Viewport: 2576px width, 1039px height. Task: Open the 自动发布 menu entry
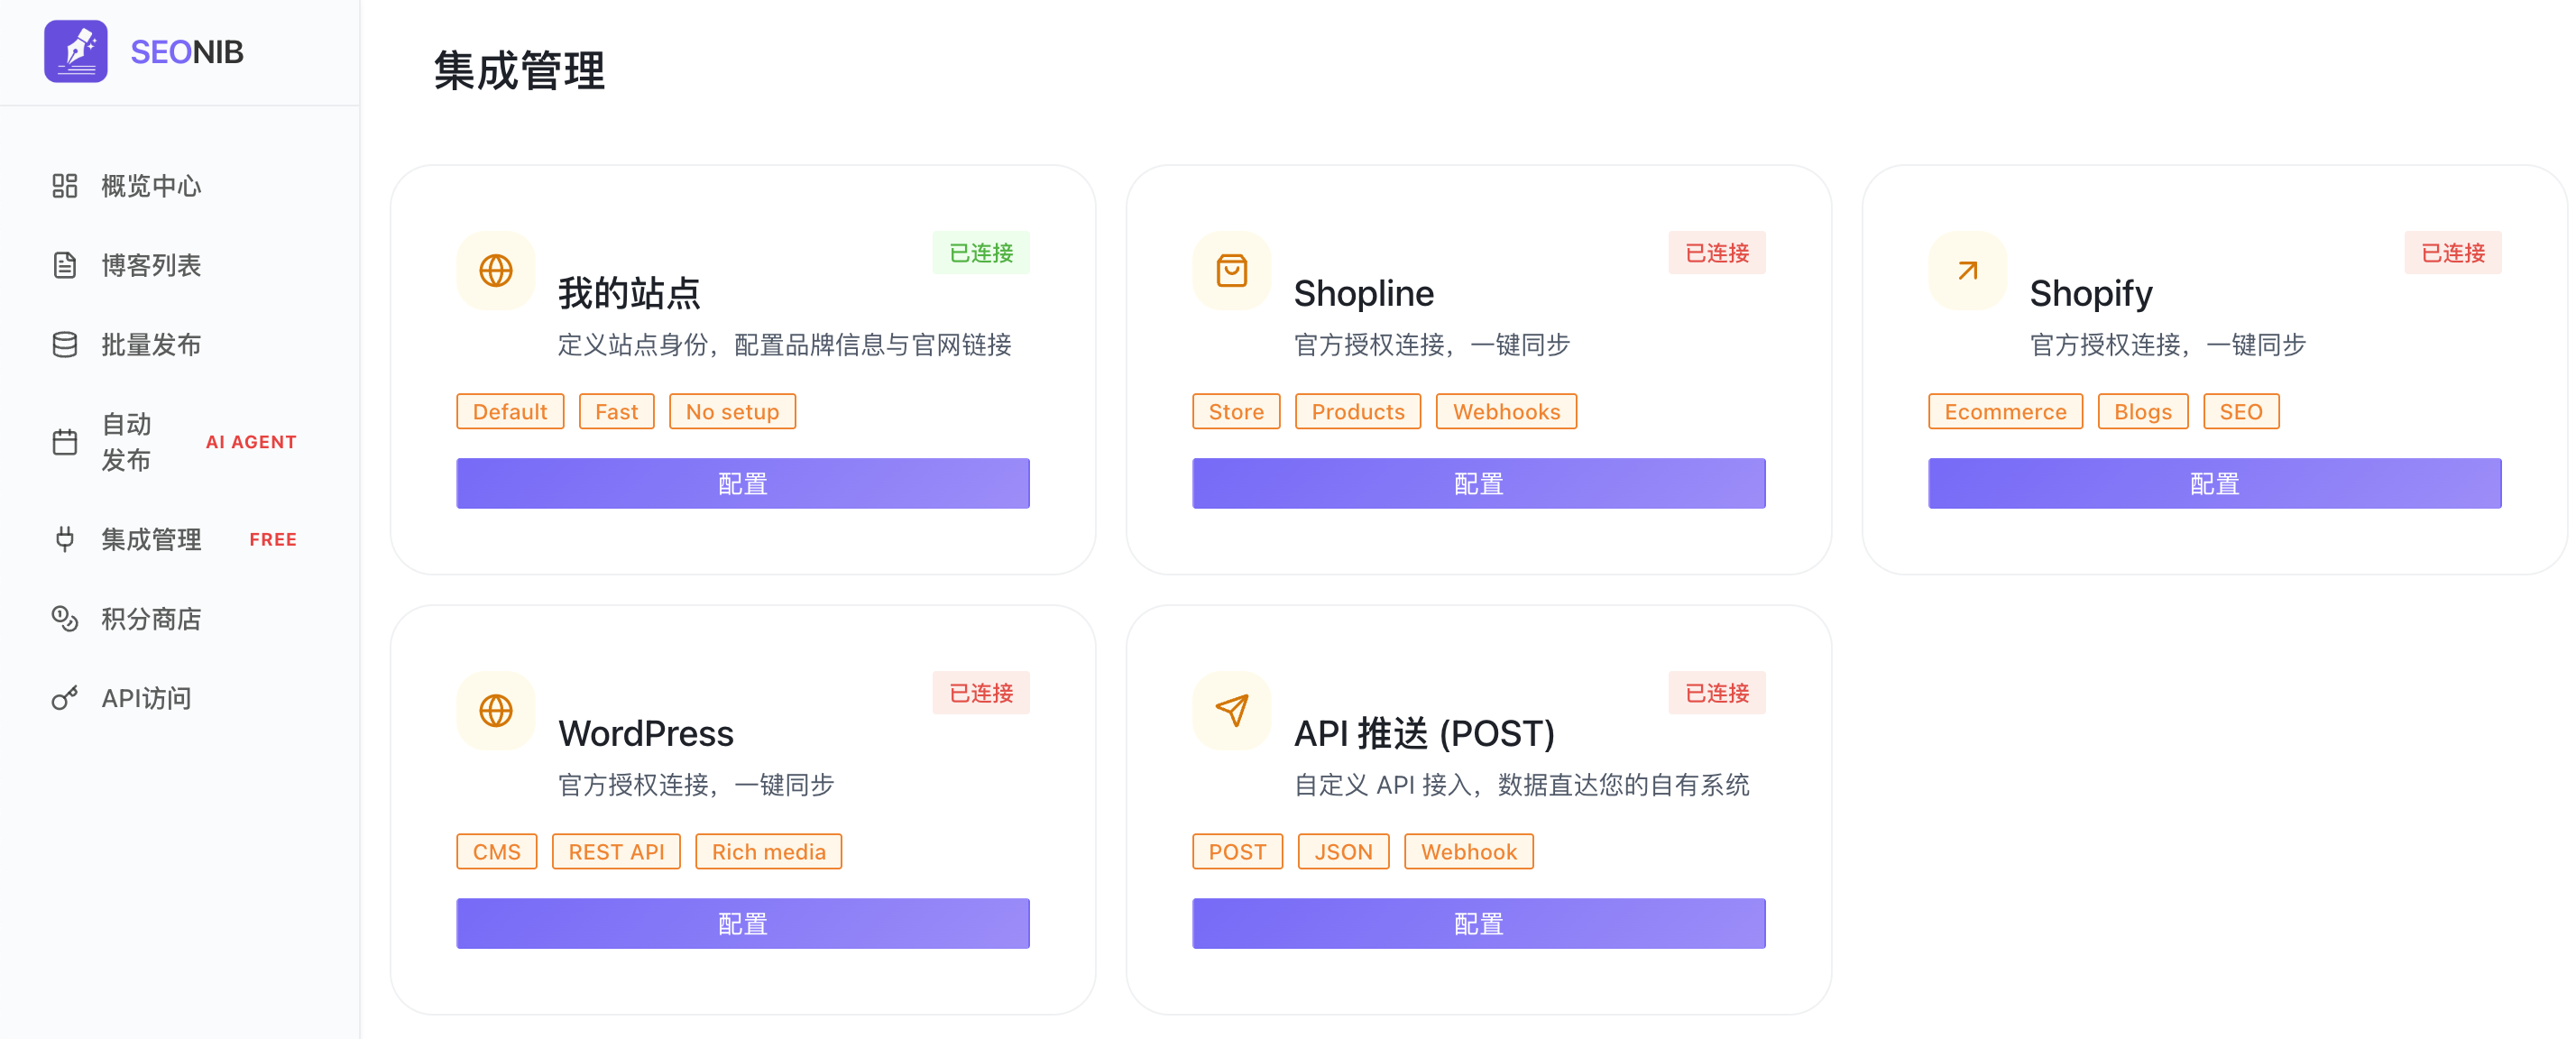[x=127, y=441]
